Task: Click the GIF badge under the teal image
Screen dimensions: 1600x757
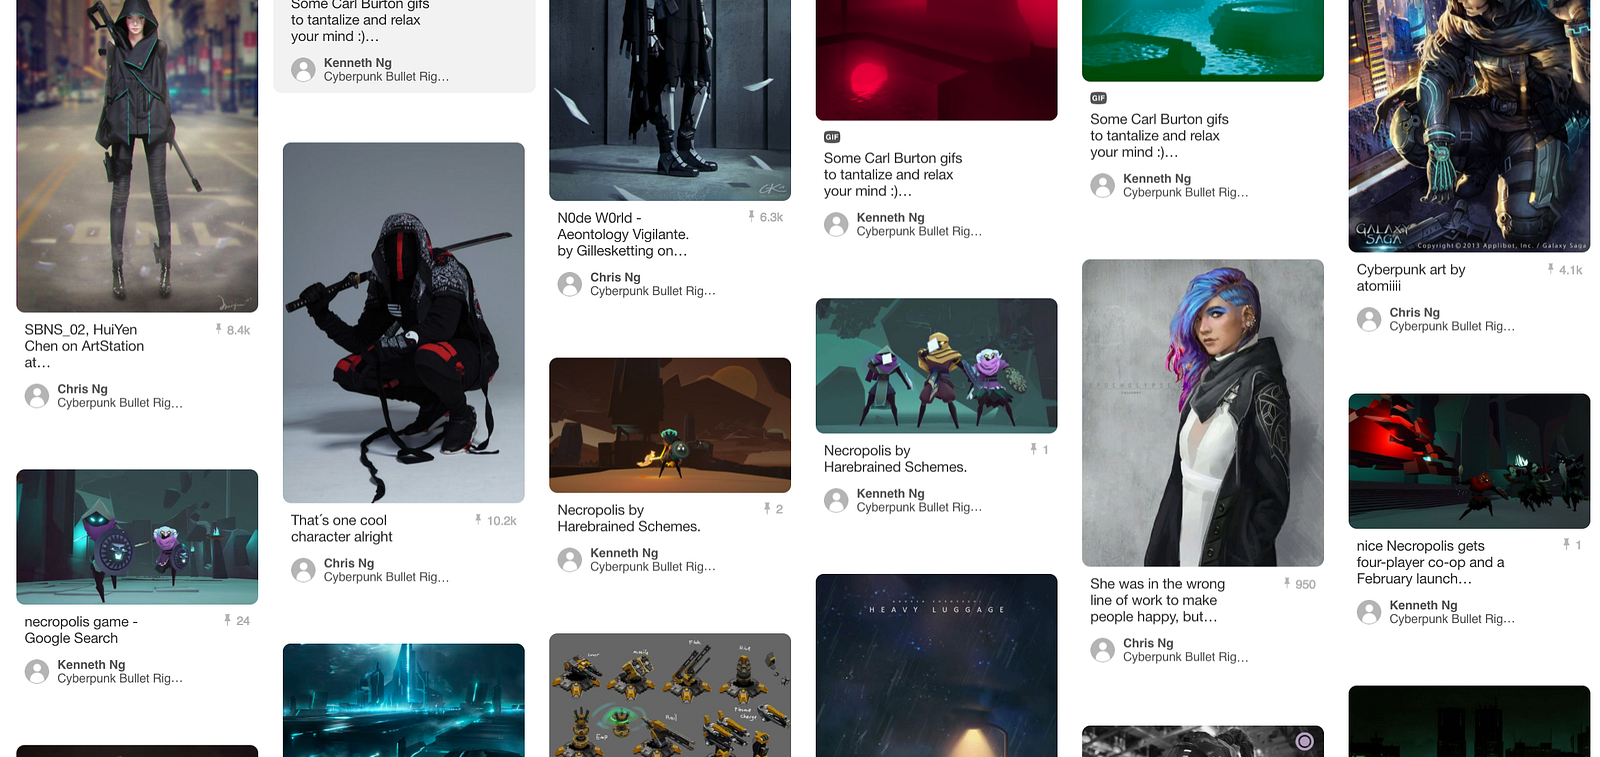Action: [1098, 98]
